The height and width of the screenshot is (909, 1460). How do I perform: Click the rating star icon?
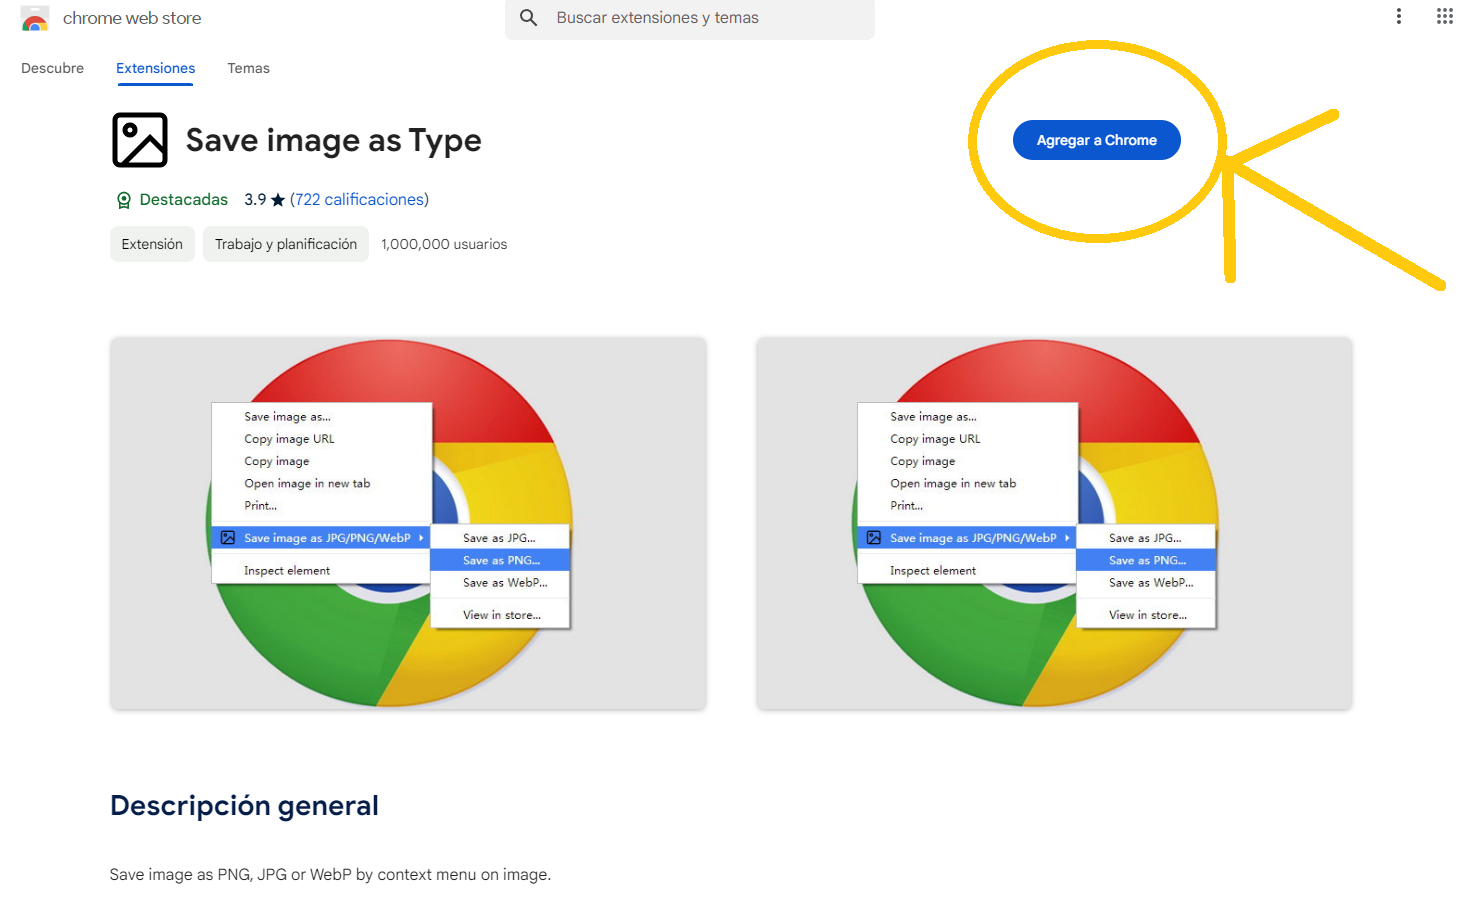pos(278,200)
